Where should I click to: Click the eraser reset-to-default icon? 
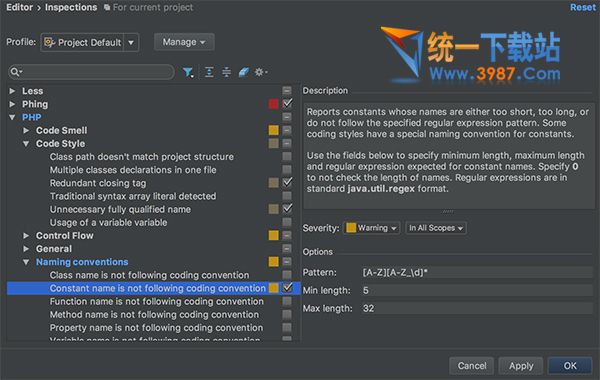[243, 72]
